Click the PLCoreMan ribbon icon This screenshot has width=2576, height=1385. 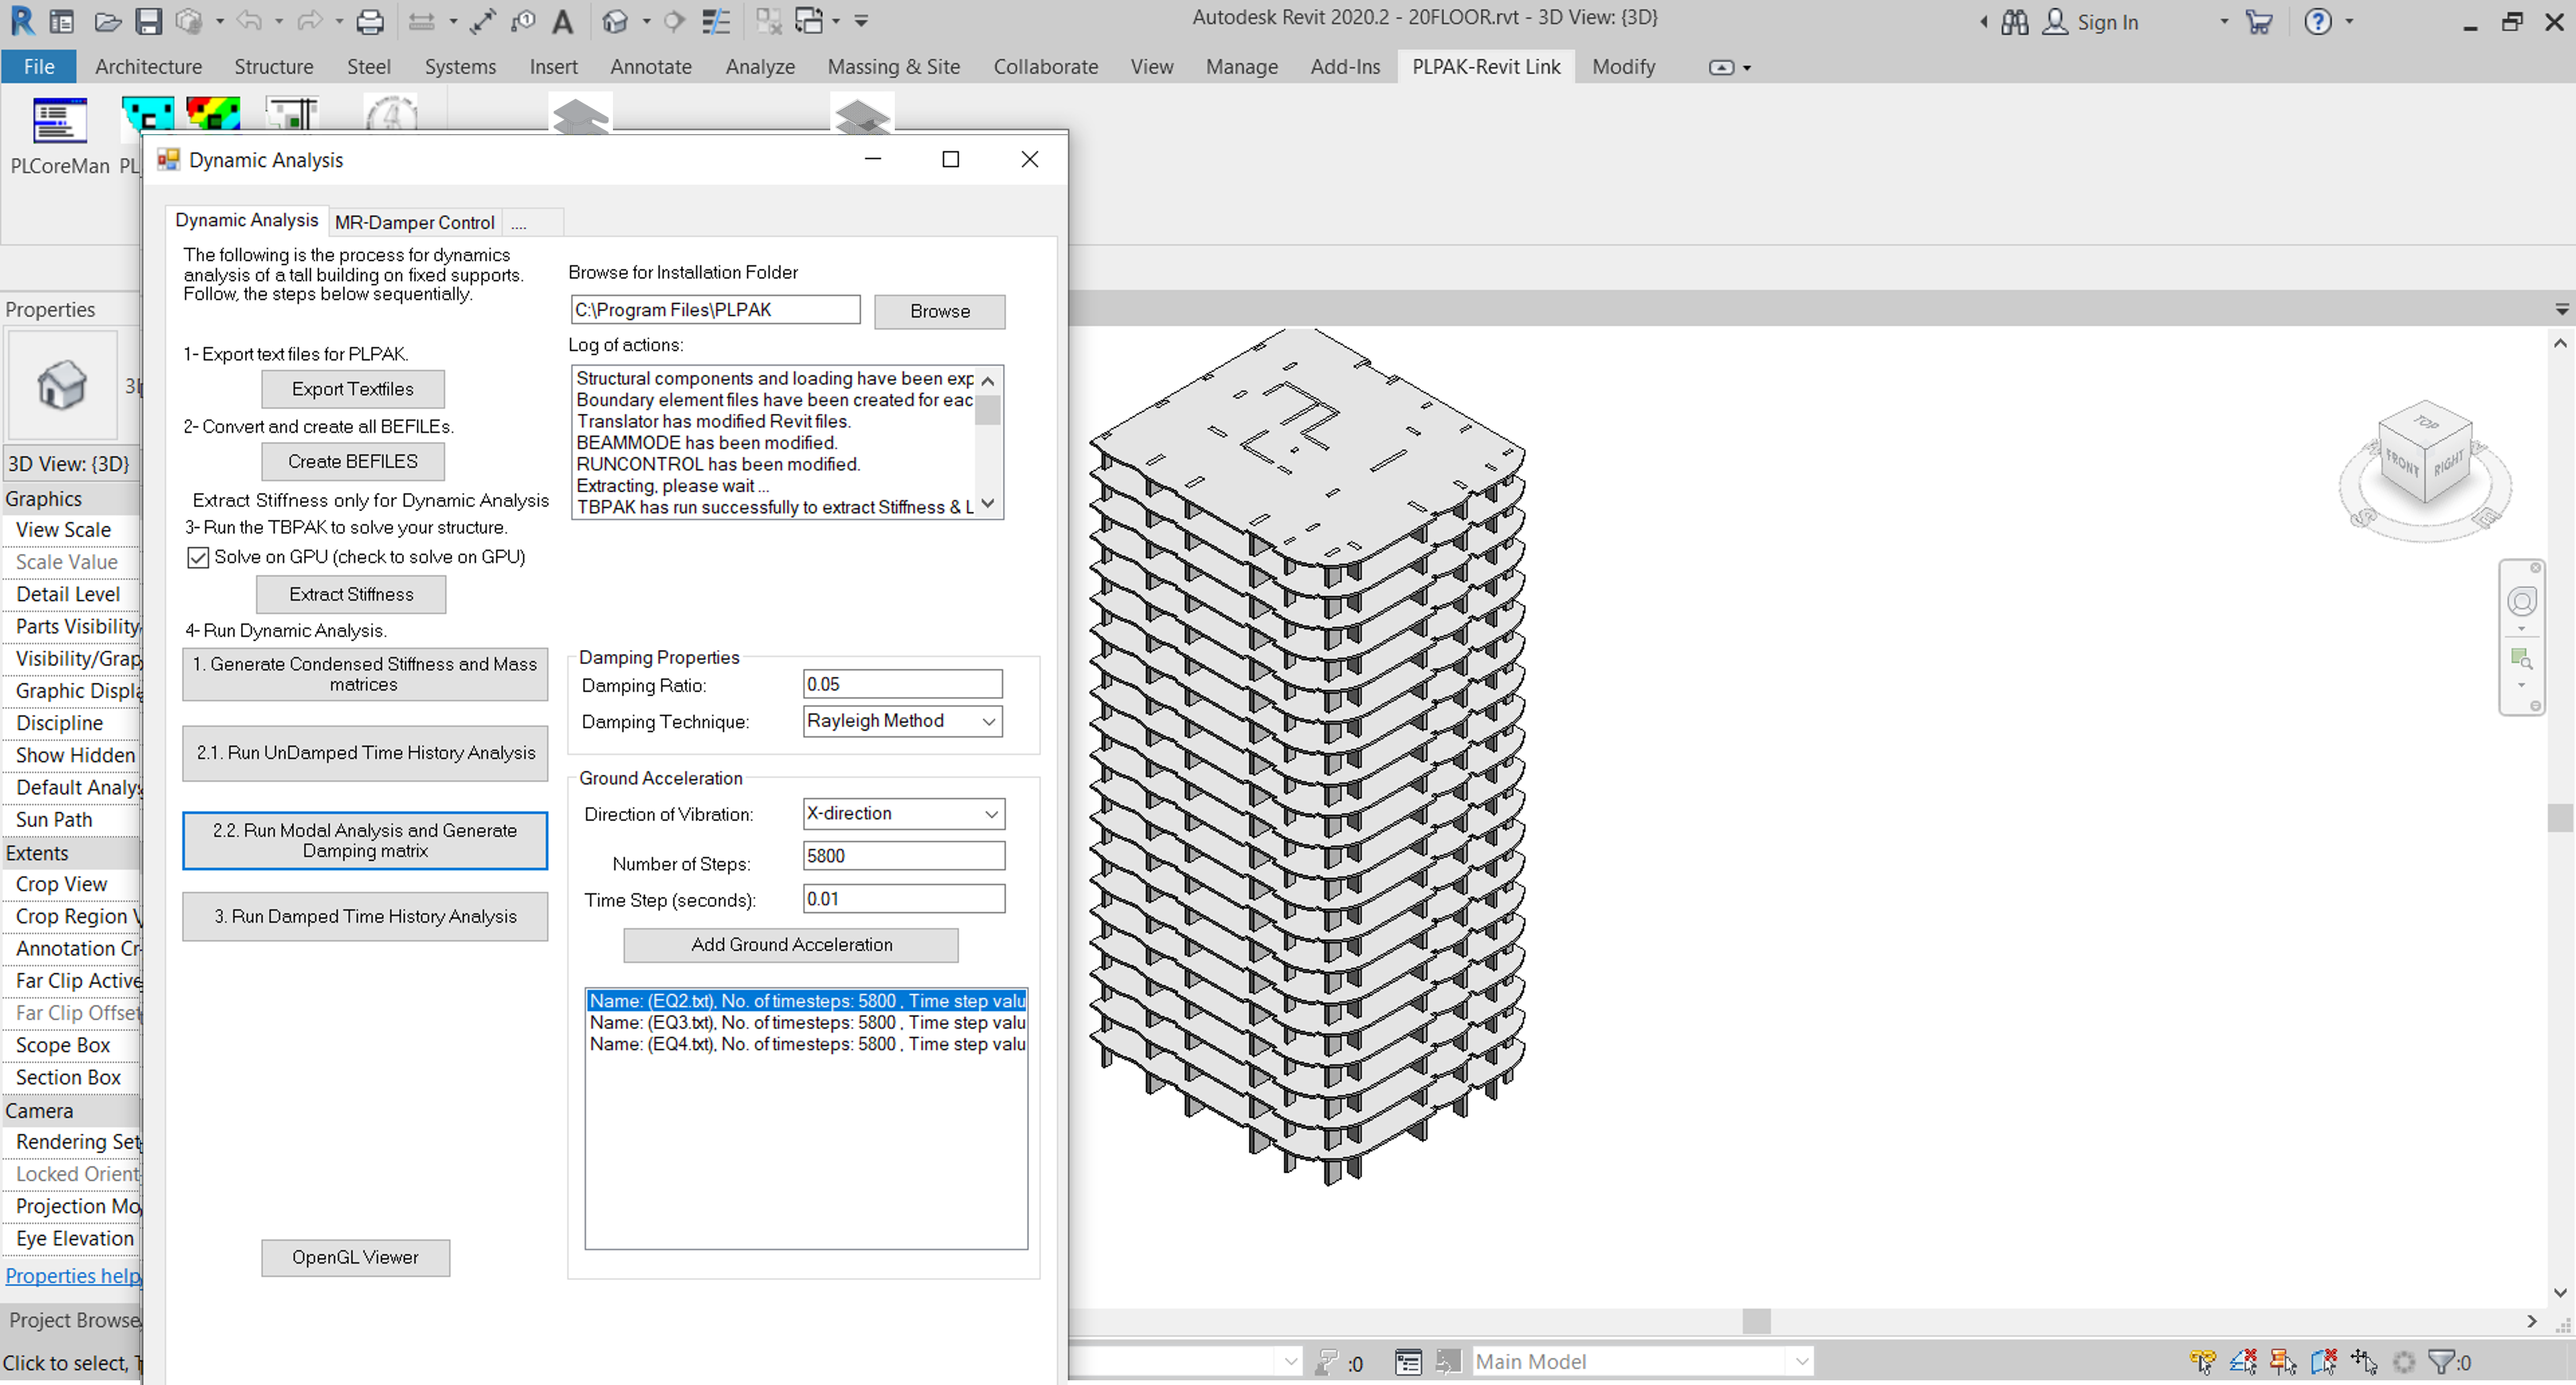(x=60, y=122)
